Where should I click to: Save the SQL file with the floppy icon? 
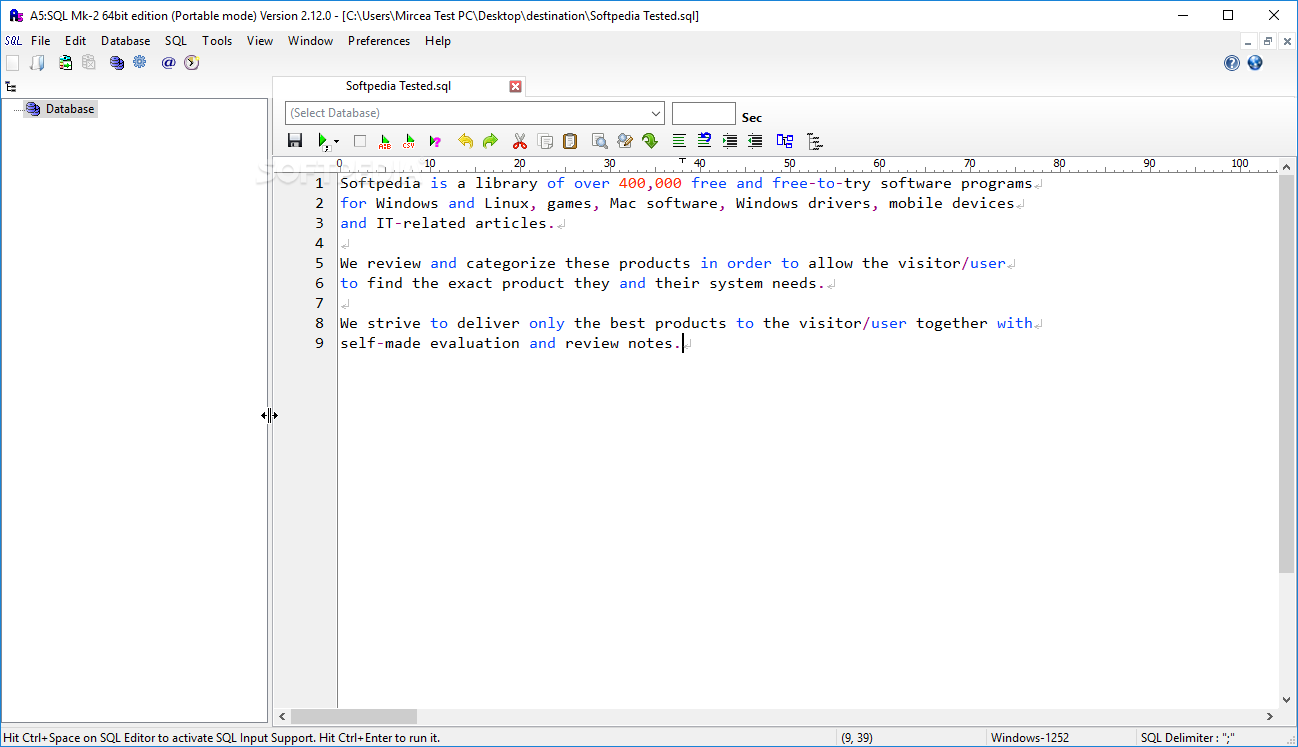pyautogui.click(x=295, y=141)
